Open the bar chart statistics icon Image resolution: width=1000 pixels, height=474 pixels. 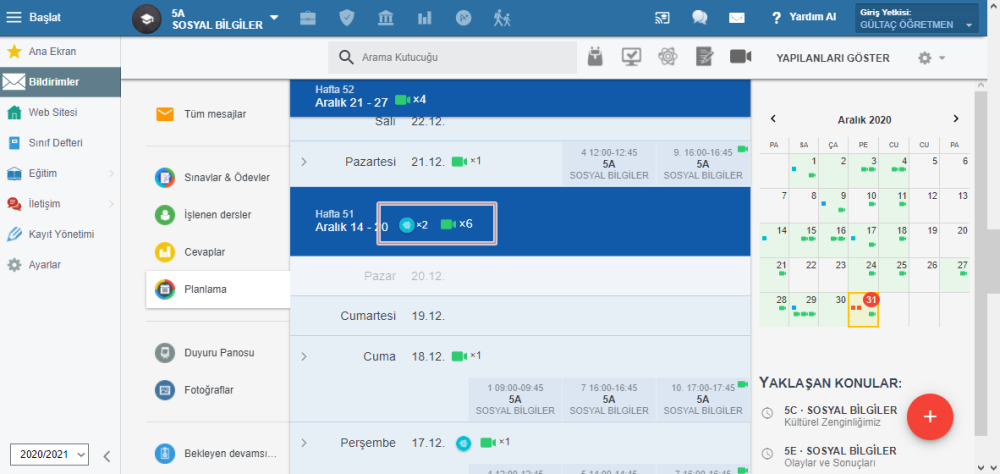click(424, 18)
